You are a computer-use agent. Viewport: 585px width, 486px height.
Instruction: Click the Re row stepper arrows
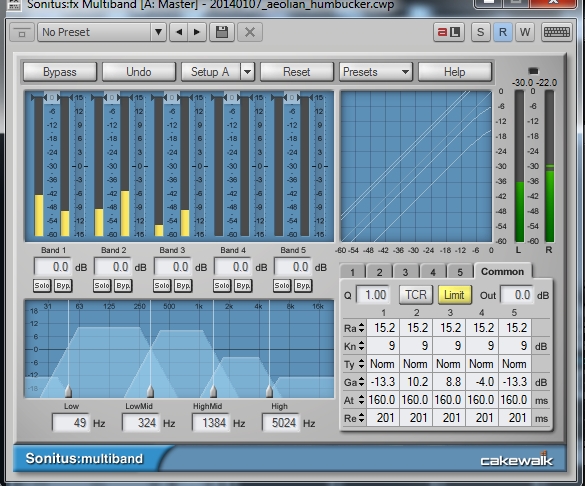click(361, 418)
